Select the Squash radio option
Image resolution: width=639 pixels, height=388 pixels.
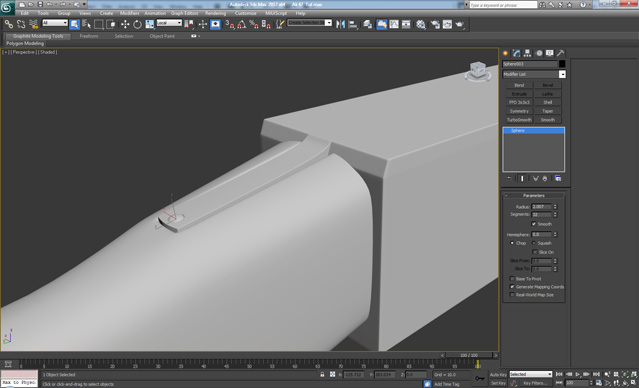533,243
